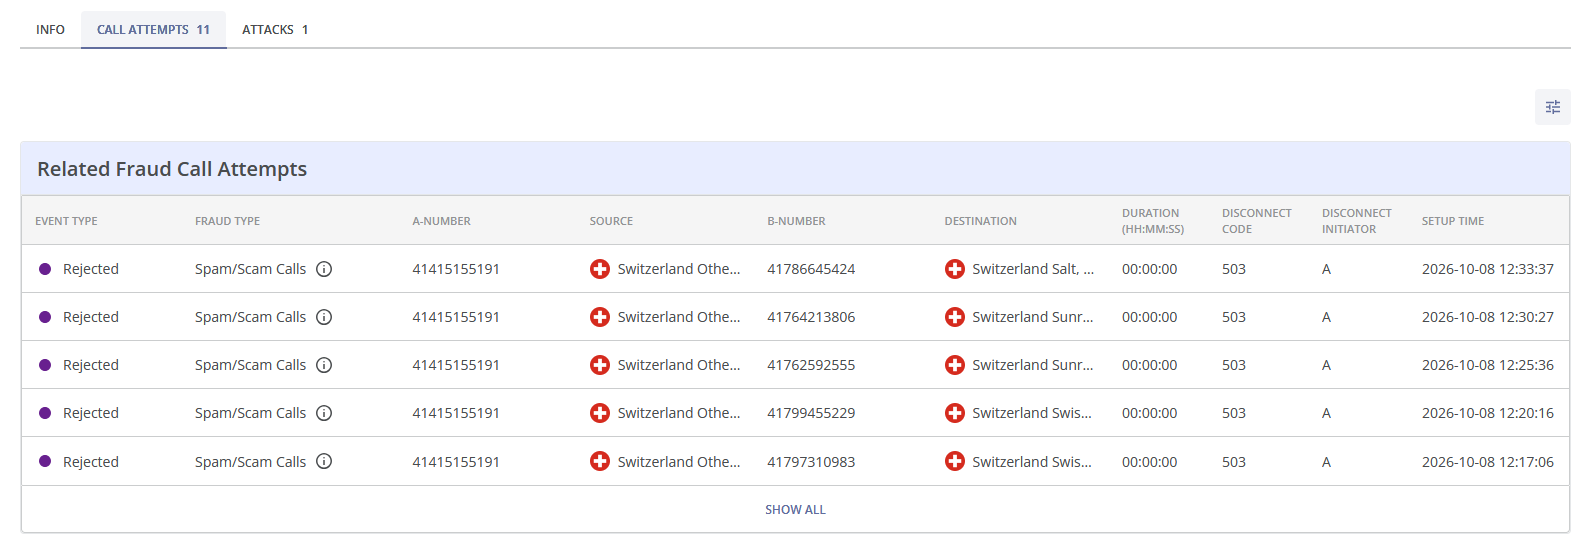The height and width of the screenshot is (540, 1577).
Task: Click purple status dot in 12:20:16 row
Action: click(x=45, y=413)
